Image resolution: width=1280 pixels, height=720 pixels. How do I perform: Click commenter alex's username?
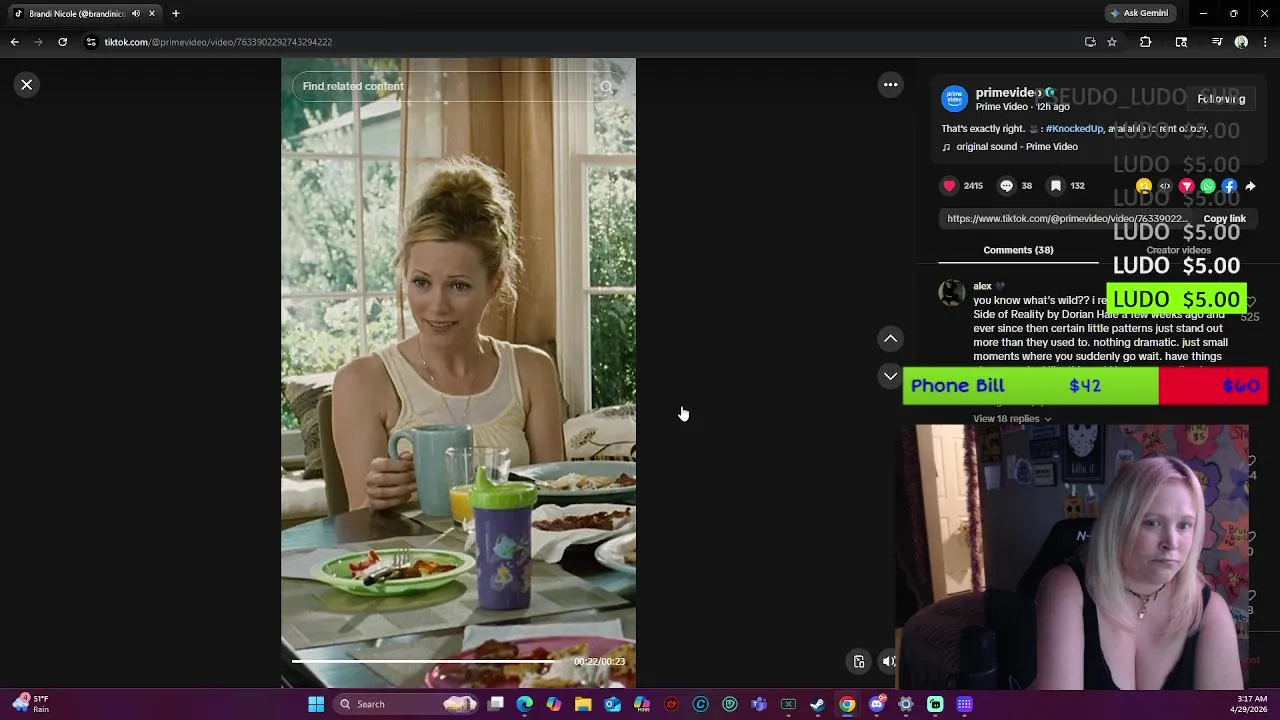click(x=982, y=286)
